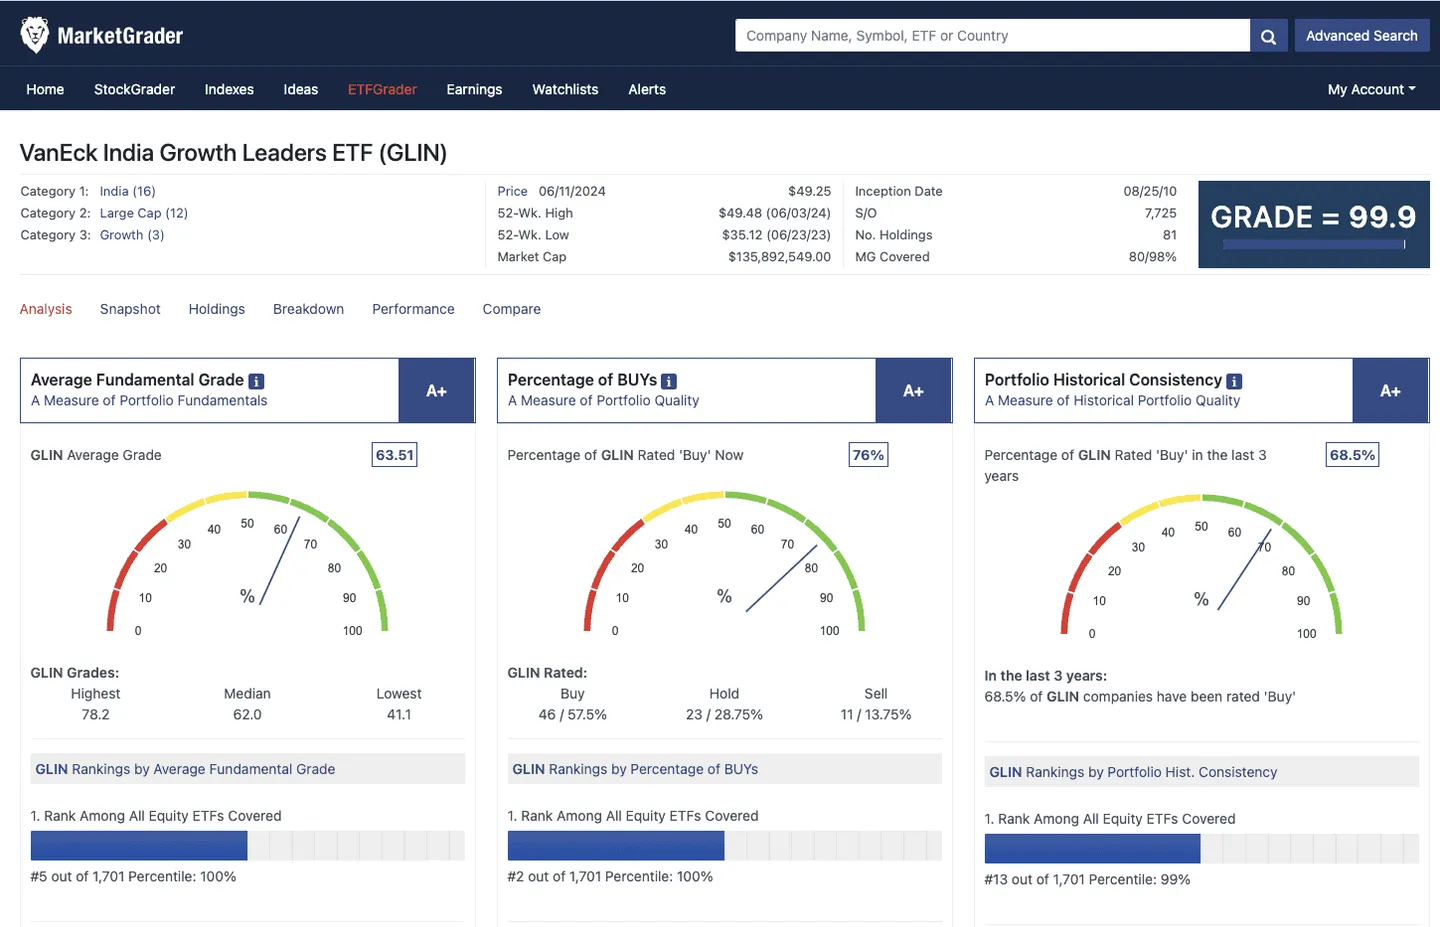
Task: Open the Earnings menu item
Action: click(474, 89)
